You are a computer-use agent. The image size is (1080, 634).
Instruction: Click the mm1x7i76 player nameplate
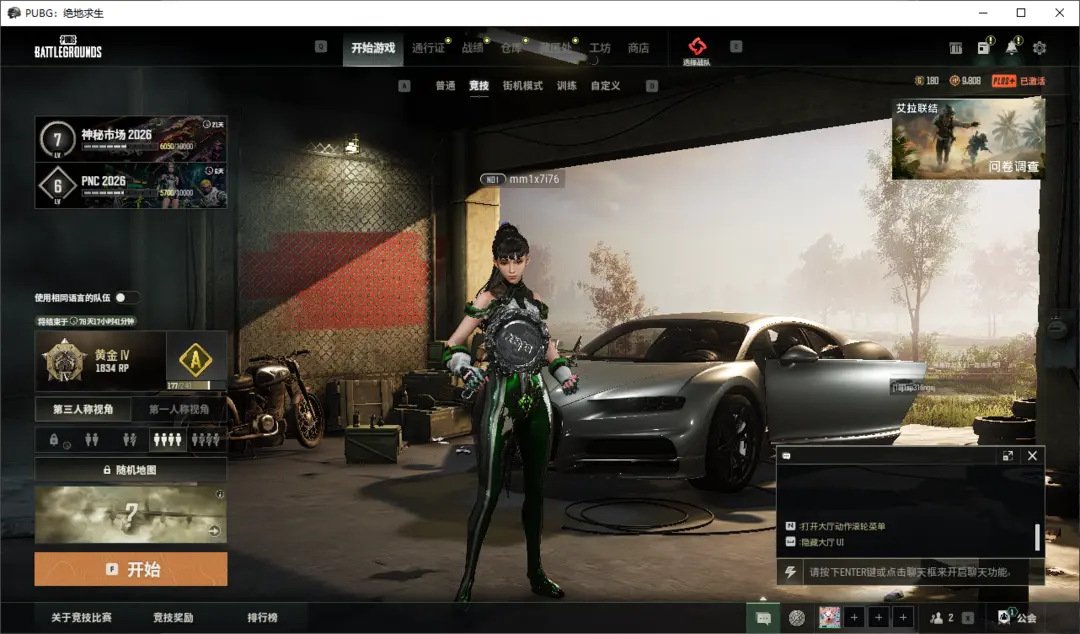click(x=522, y=179)
